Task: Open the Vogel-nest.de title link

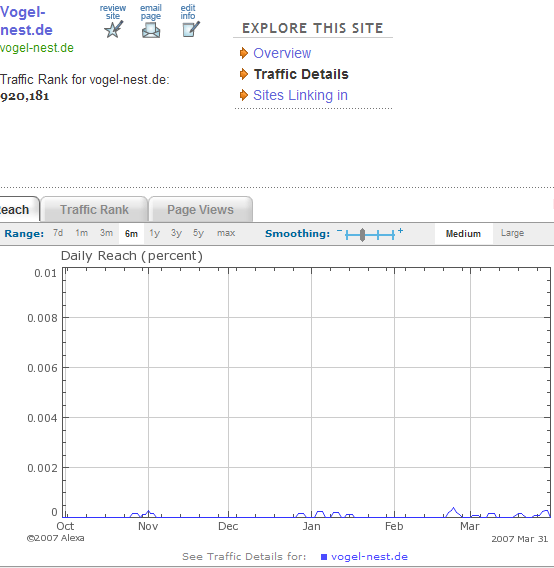Action: click(x=26, y=21)
